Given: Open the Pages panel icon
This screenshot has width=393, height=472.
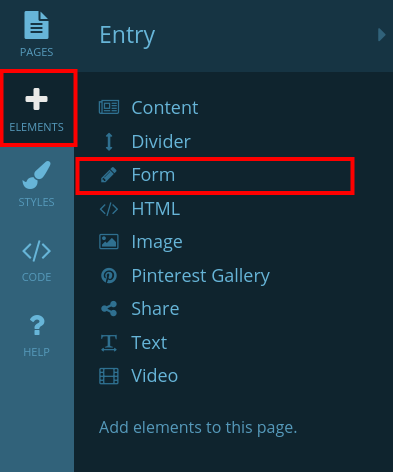Looking at the screenshot, I should tap(36, 25).
